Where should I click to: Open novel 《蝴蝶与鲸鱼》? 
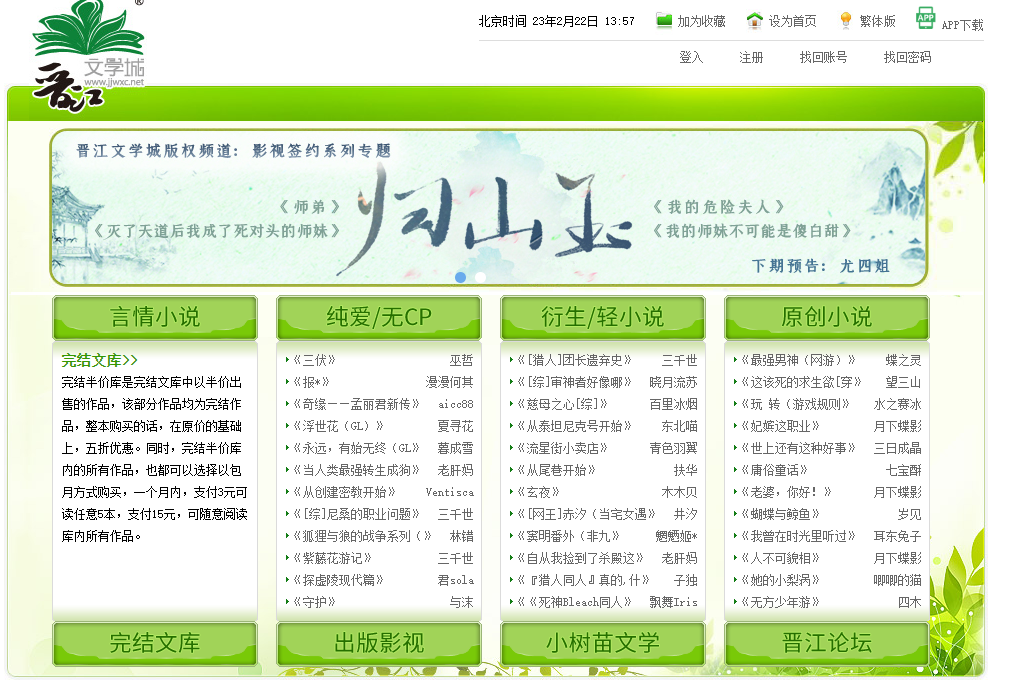(x=781, y=514)
